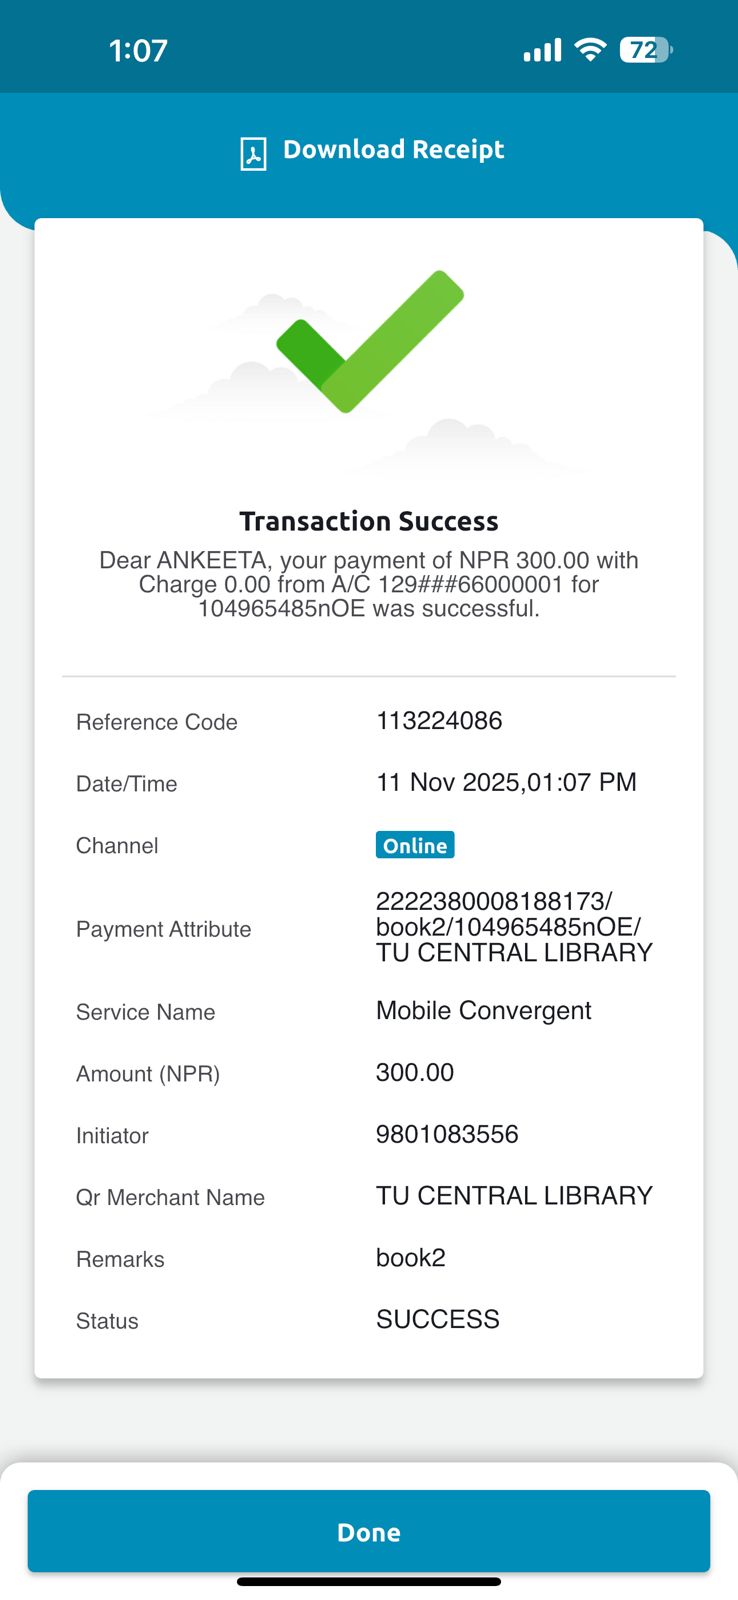Tap the Wi-Fi status icon
Screen dimensions: 738x1600
click(x=591, y=50)
